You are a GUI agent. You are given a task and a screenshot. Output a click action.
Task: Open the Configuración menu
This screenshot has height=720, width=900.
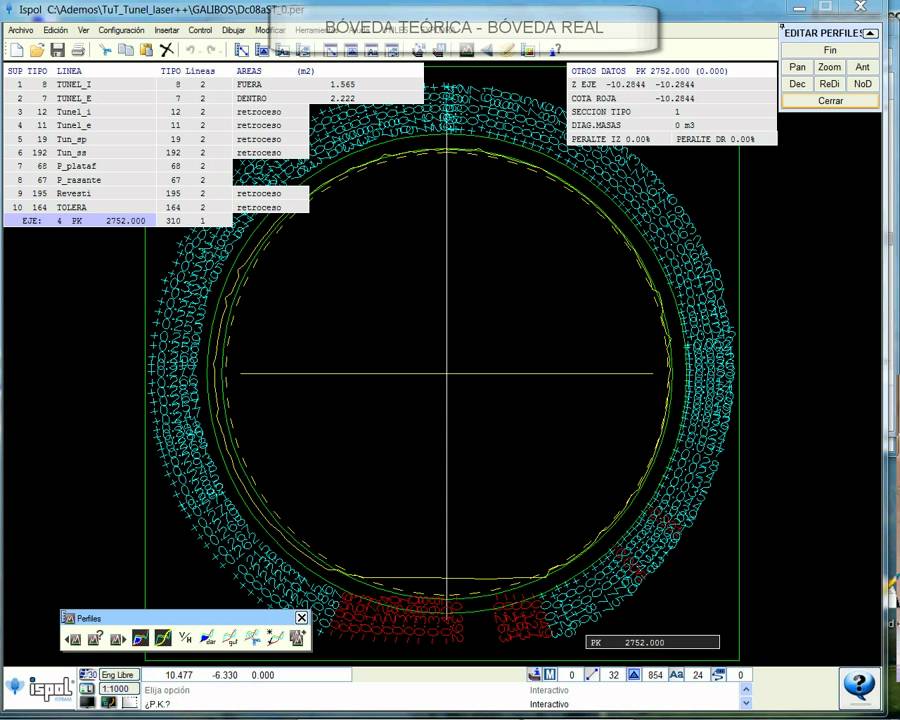[121, 30]
